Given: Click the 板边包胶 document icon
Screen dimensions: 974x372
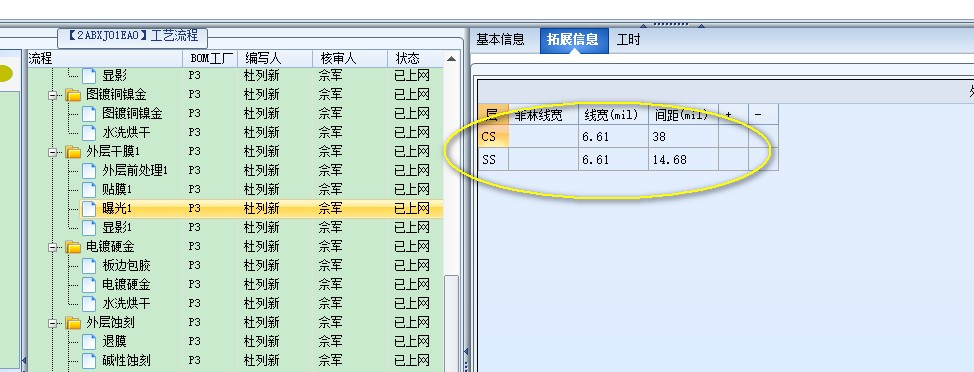Looking at the screenshot, I should (x=89, y=266).
